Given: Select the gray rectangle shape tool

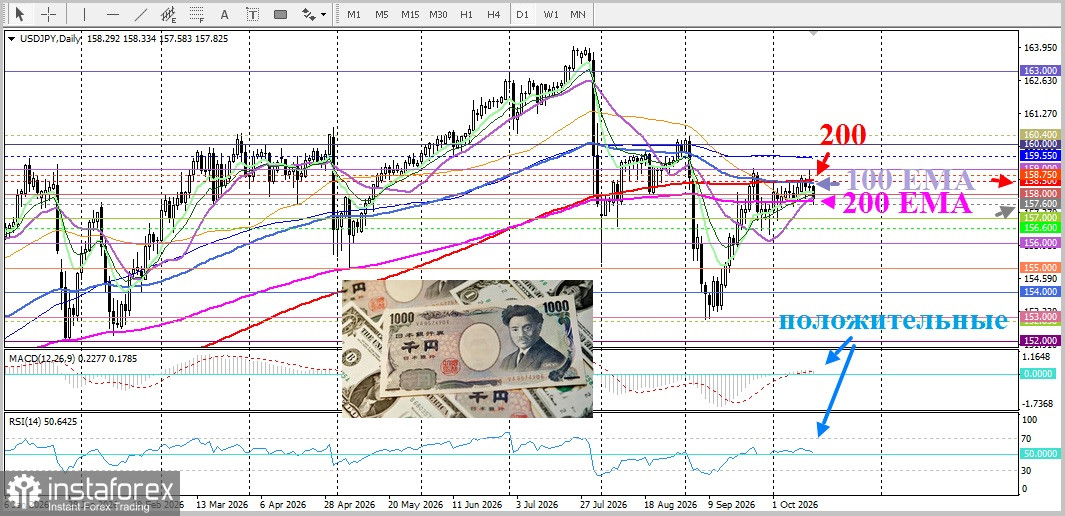Looking at the screenshot, I should tap(280, 14).
